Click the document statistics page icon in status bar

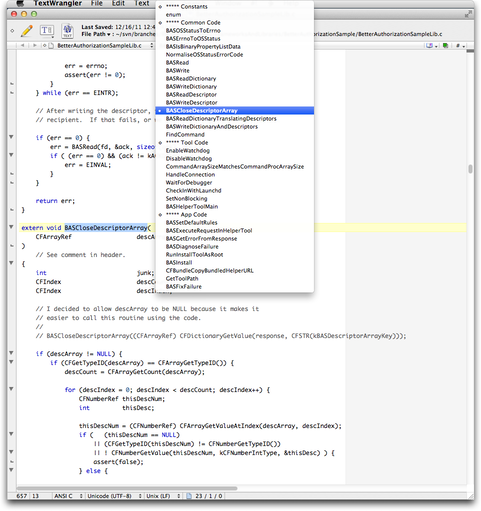point(189,496)
